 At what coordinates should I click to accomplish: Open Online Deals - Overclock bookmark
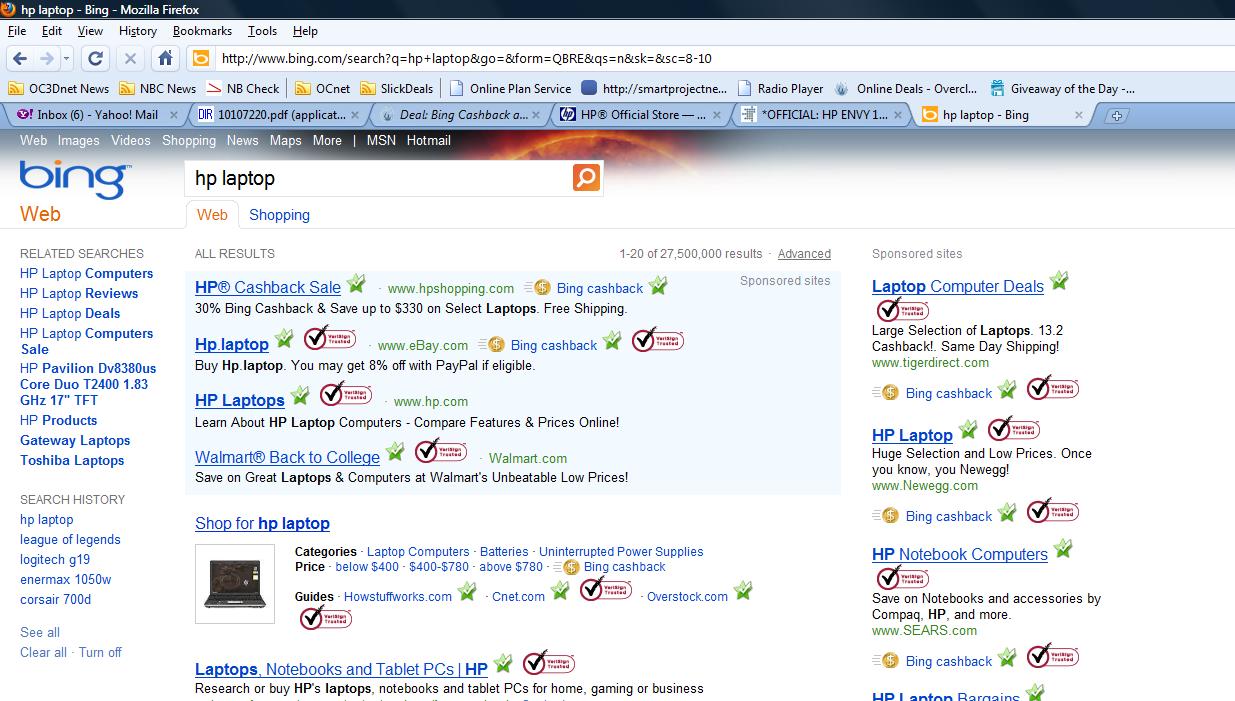click(906, 88)
